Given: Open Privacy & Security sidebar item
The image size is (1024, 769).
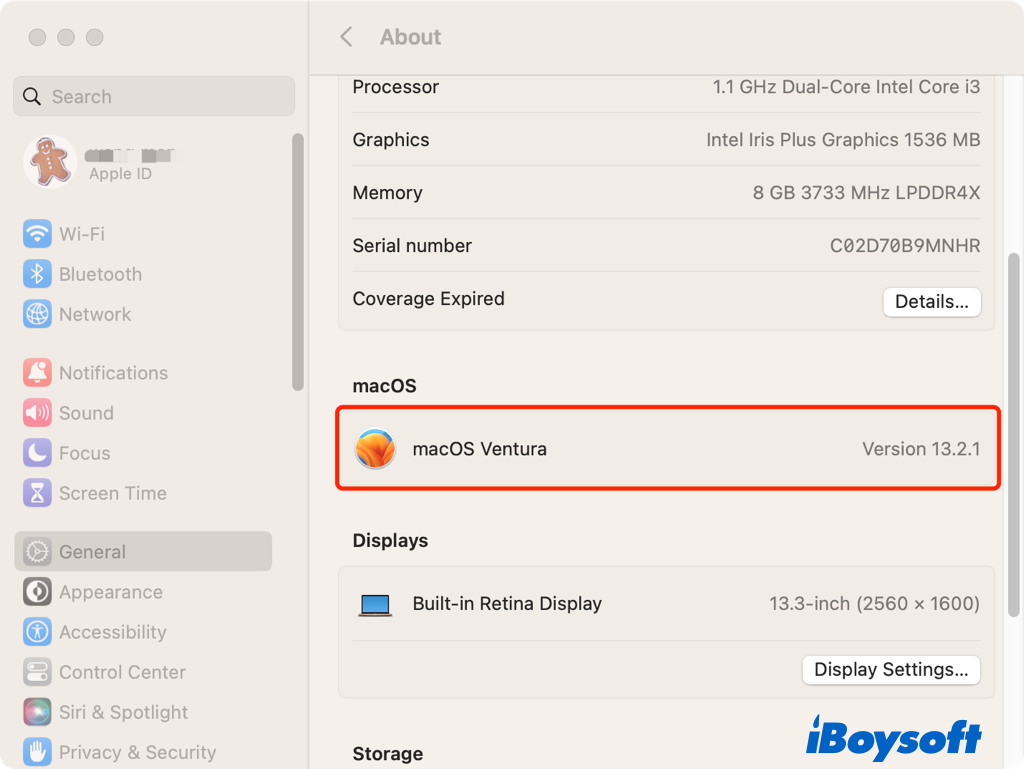Looking at the screenshot, I should pos(137,752).
